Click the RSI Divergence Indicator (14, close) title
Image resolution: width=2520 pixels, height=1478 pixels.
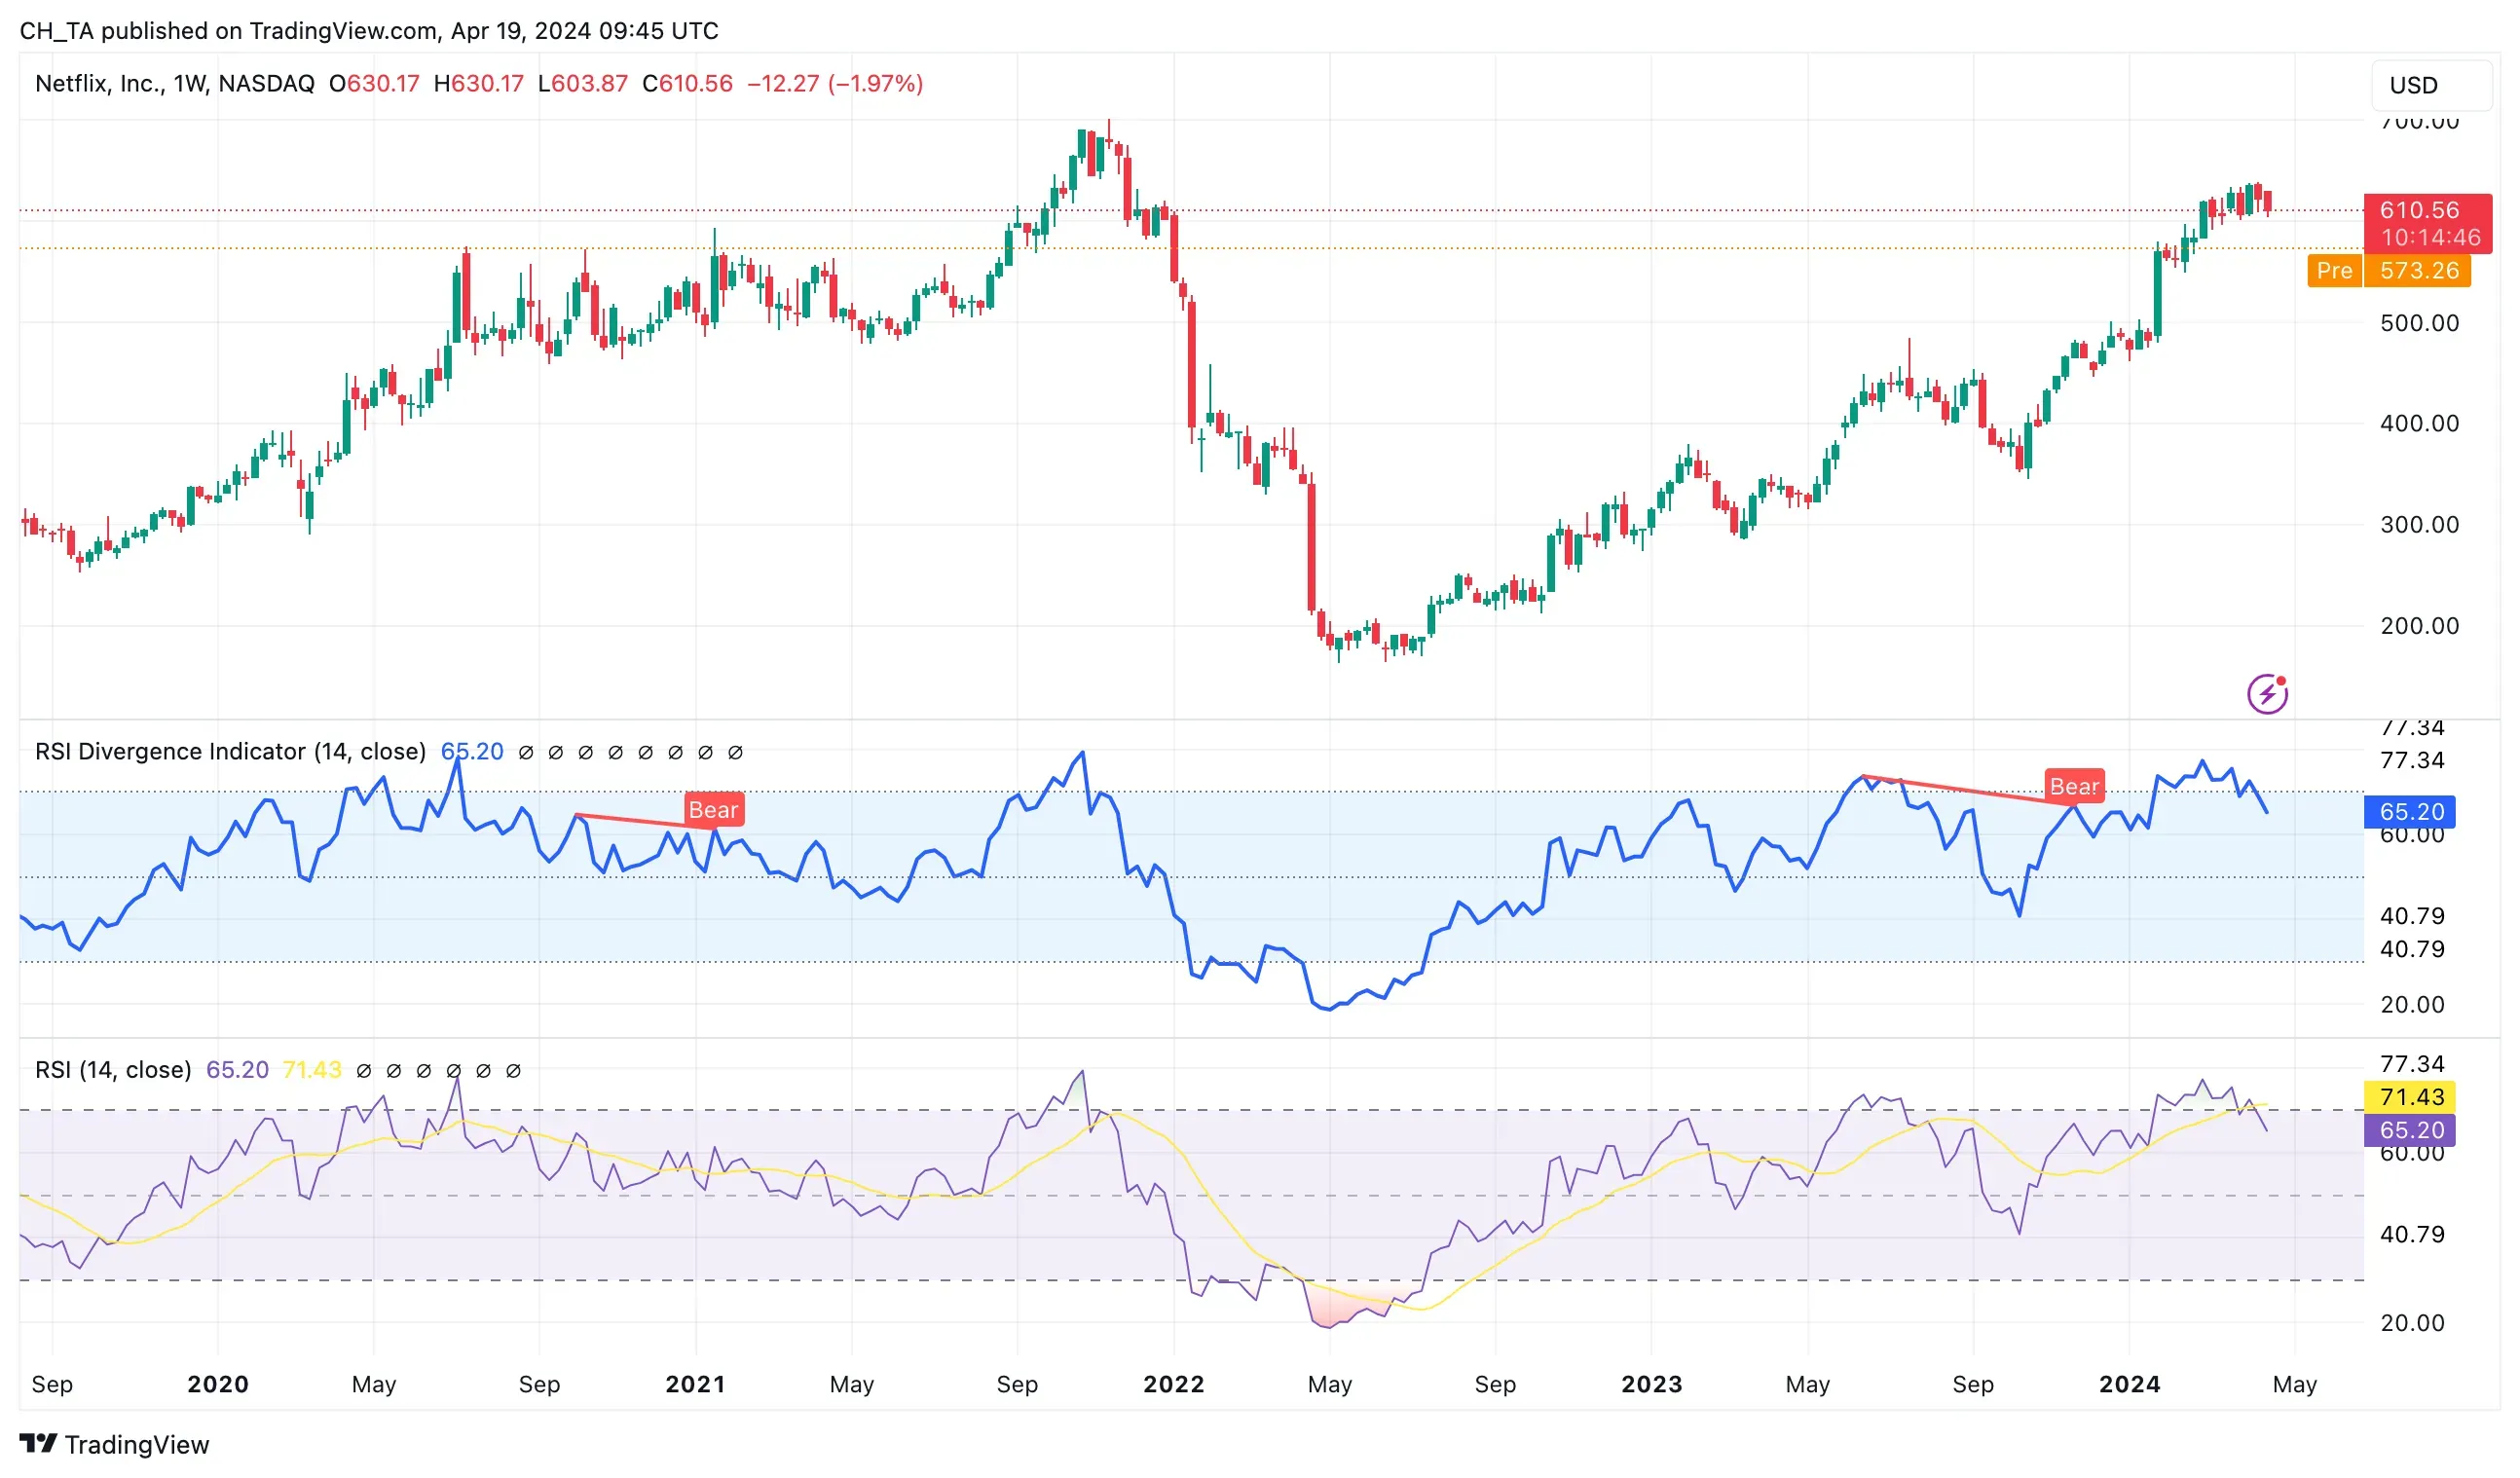[x=230, y=751]
